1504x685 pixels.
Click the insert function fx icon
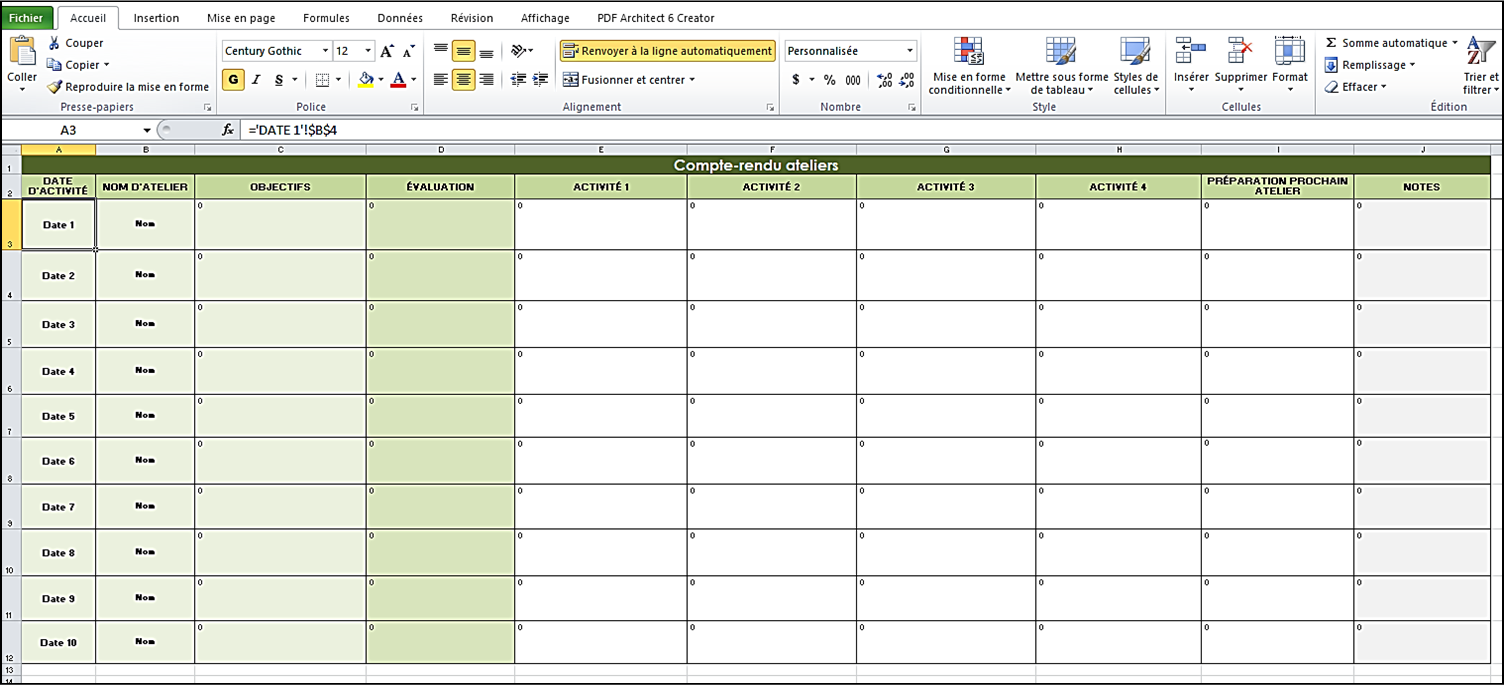pos(228,130)
